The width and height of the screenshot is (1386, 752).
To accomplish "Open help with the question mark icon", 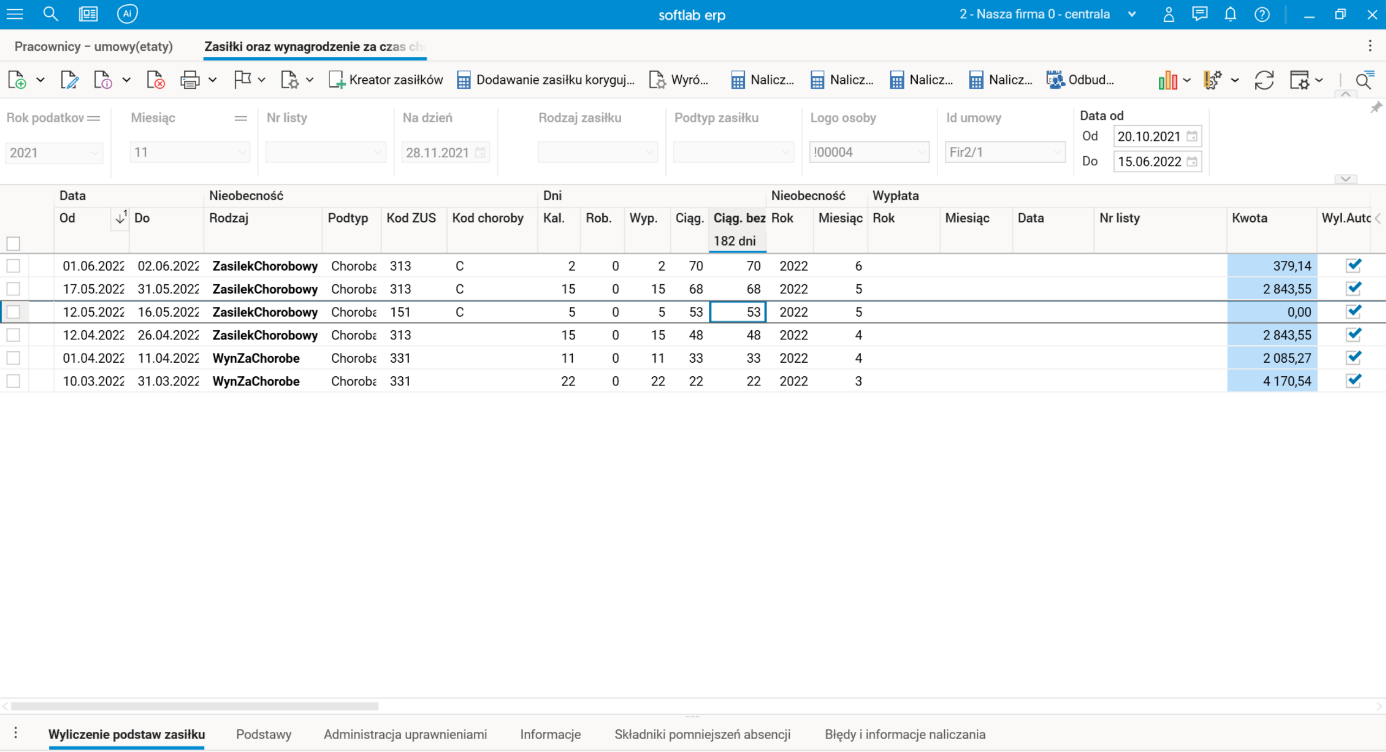I will (x=1262, y=15).
